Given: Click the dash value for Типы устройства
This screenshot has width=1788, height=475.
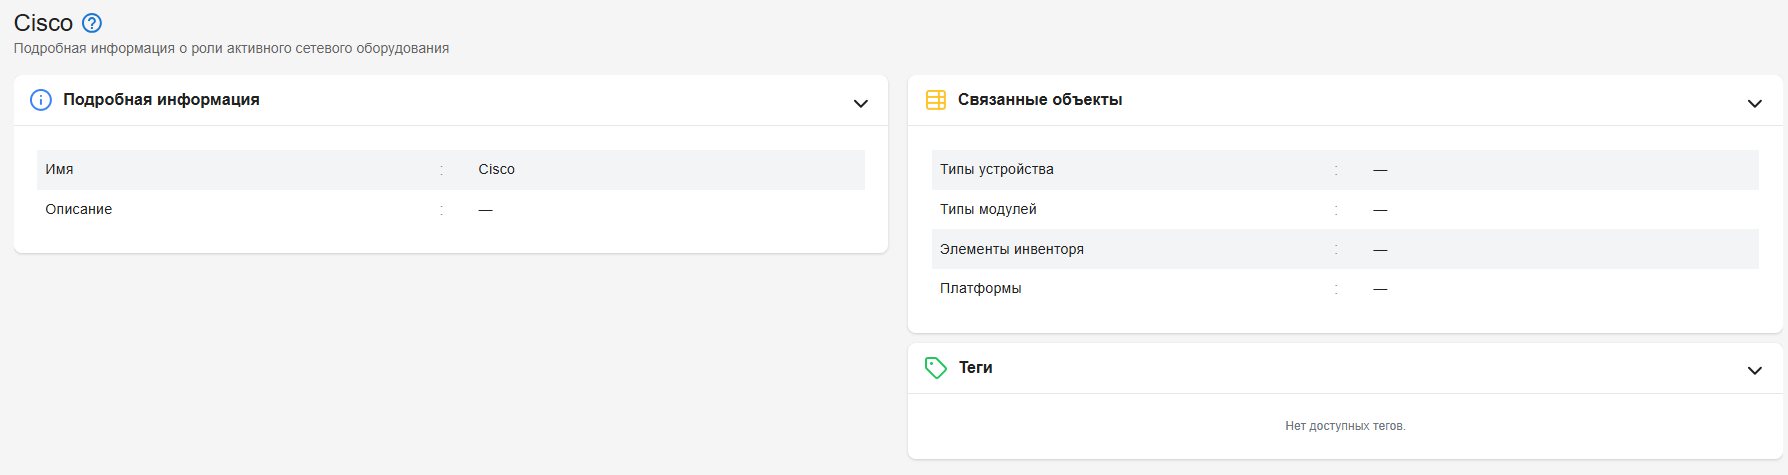Looking at the screenshot, I should 1380,170.
